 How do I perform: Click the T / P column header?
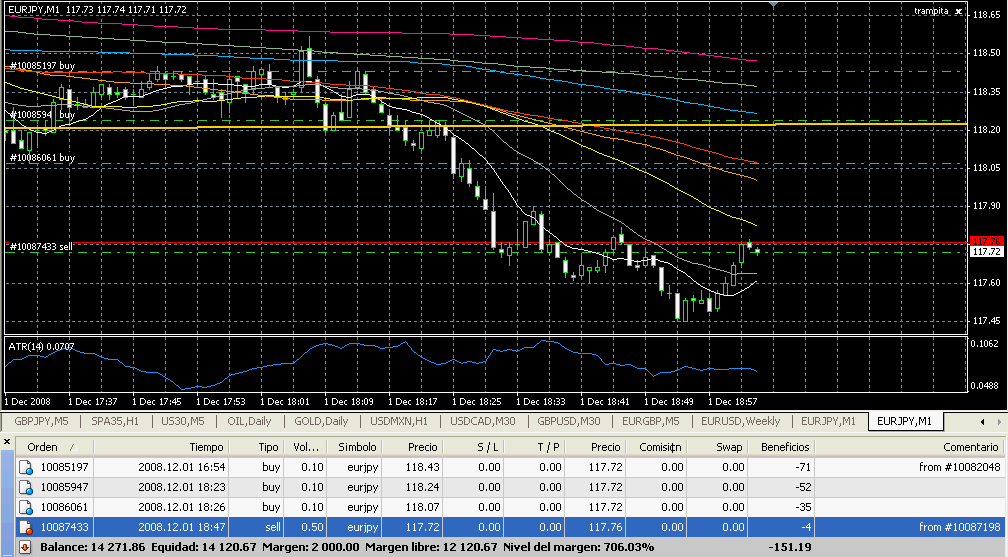[x=533, y=447]
